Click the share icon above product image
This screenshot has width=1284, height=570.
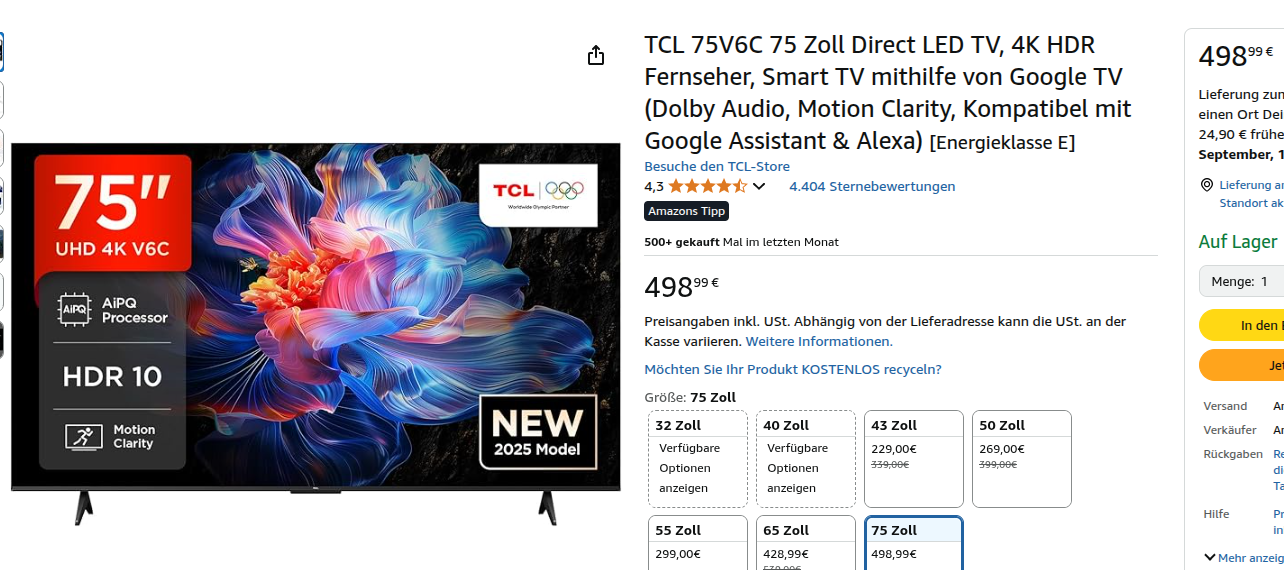click(596, 55)
